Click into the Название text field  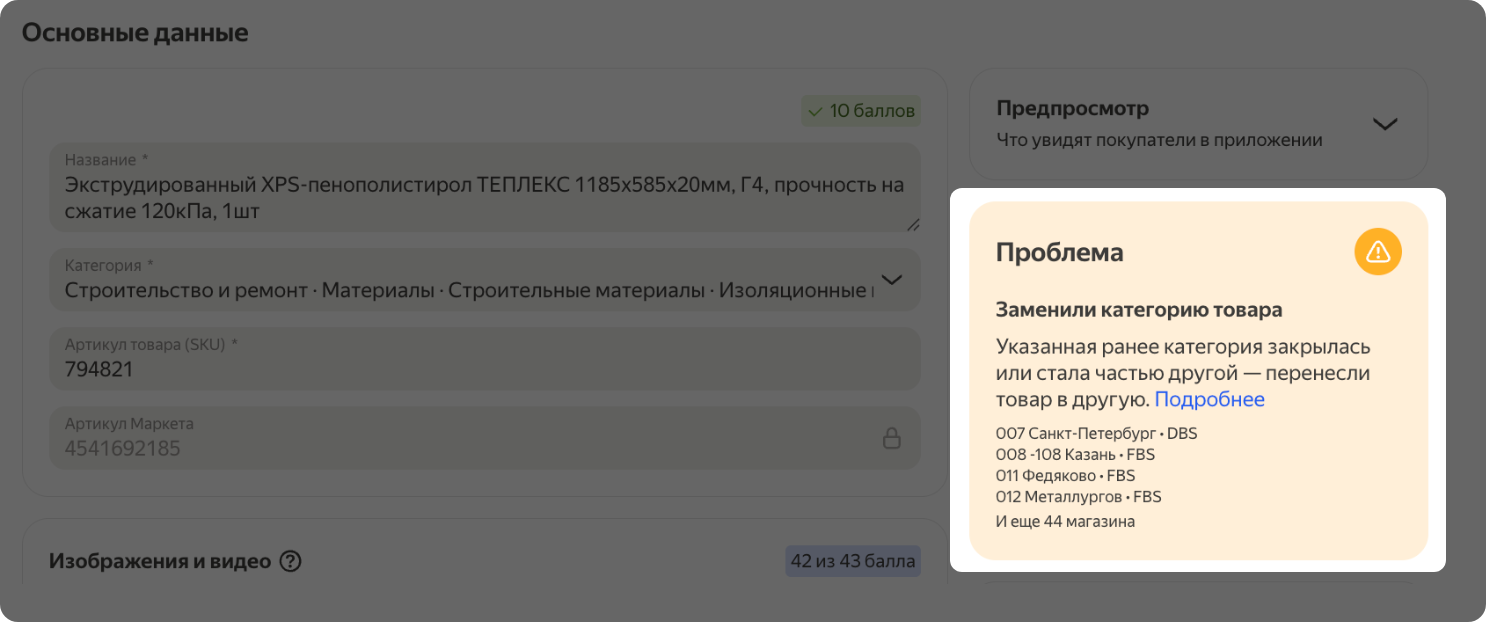tap(485, 188)
